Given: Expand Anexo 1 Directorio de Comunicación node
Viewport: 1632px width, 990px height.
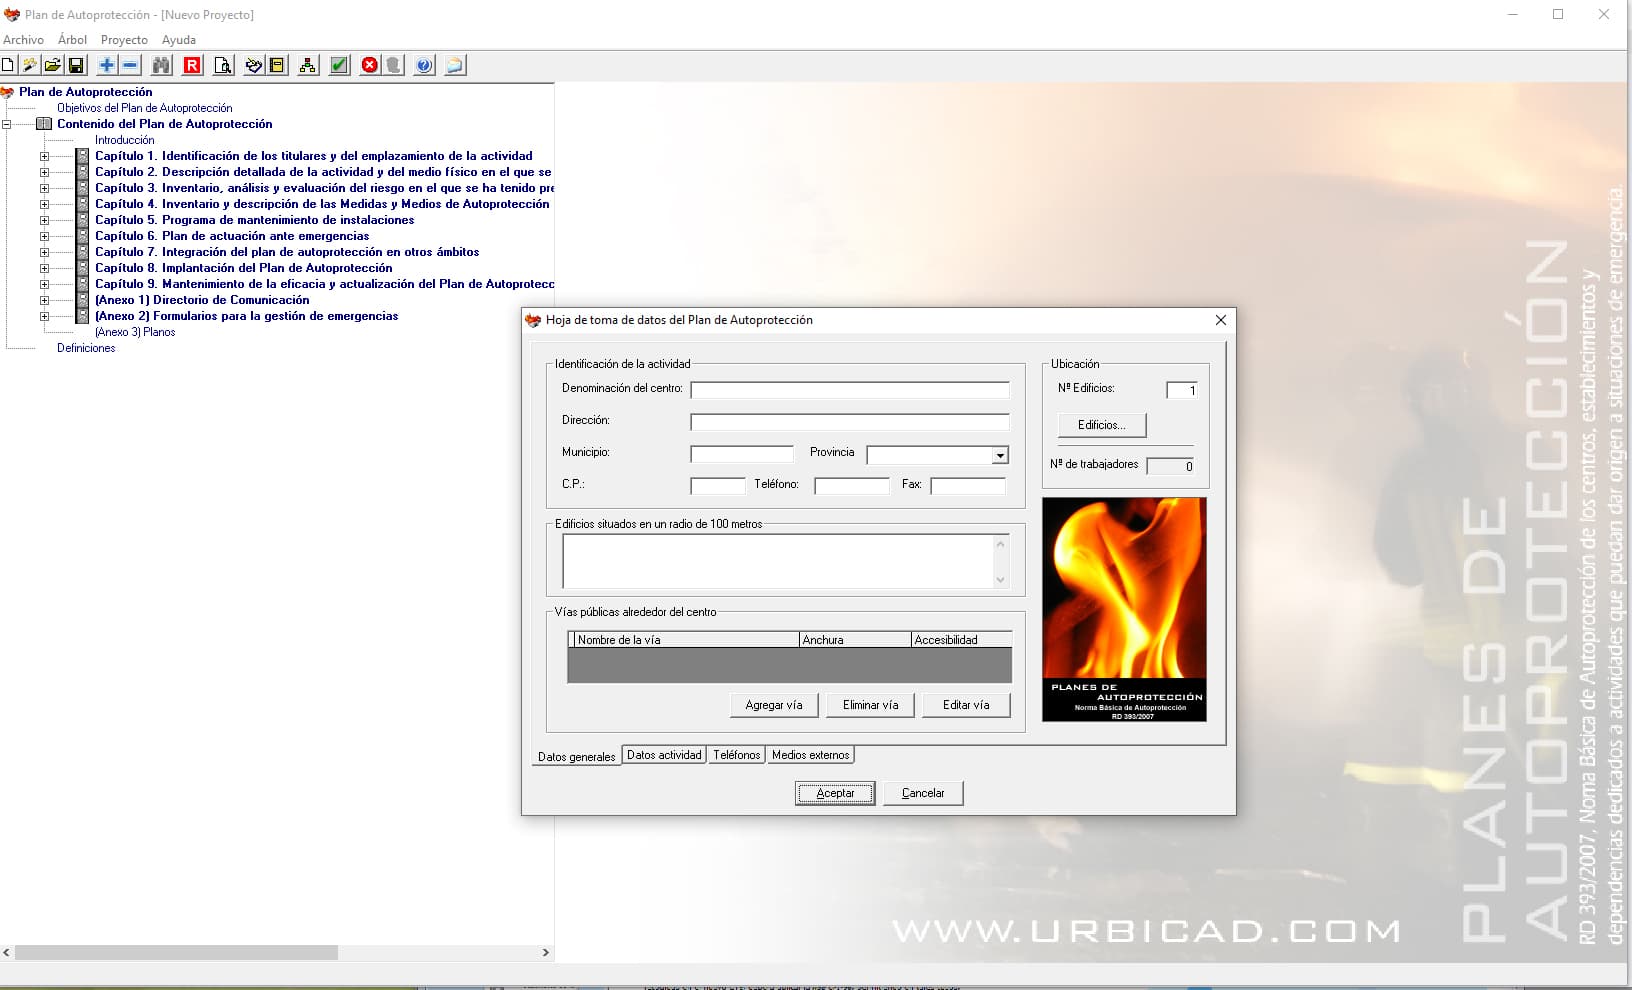Looking at the screenshot, I should coord(44,300).
